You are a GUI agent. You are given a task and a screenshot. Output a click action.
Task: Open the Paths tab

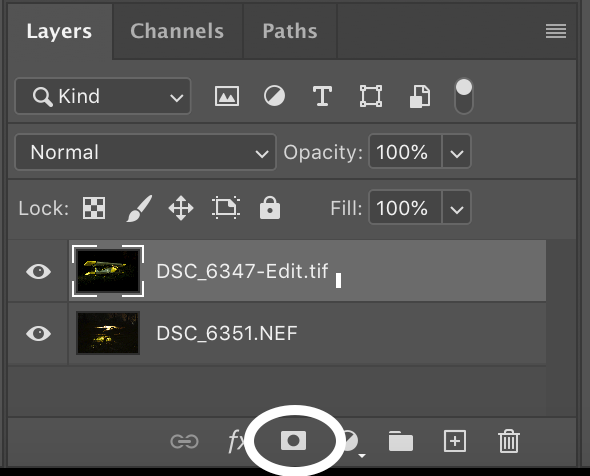[290, 31]
